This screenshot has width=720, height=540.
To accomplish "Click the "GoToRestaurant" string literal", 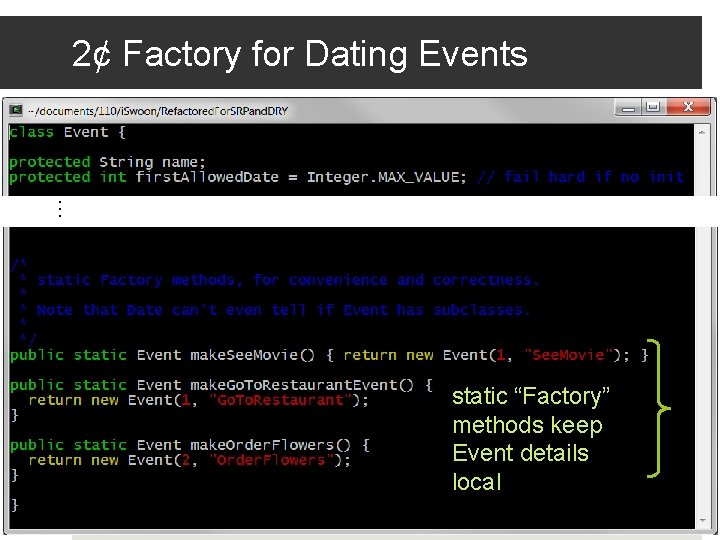I will (x=280, y=400).
